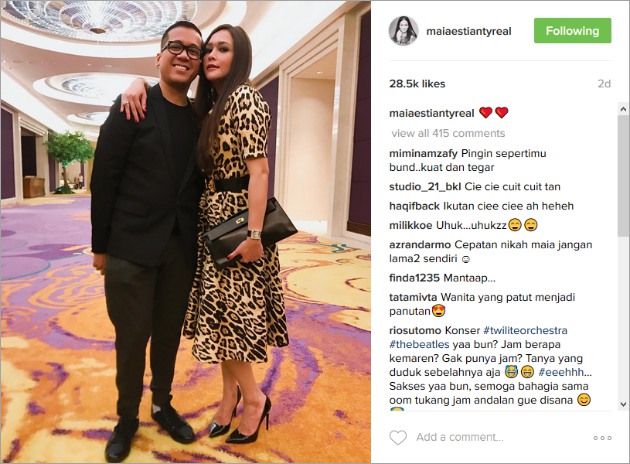Open maiaestiantyreal username in header
This screenshot has width=630, height=464.
468,31
